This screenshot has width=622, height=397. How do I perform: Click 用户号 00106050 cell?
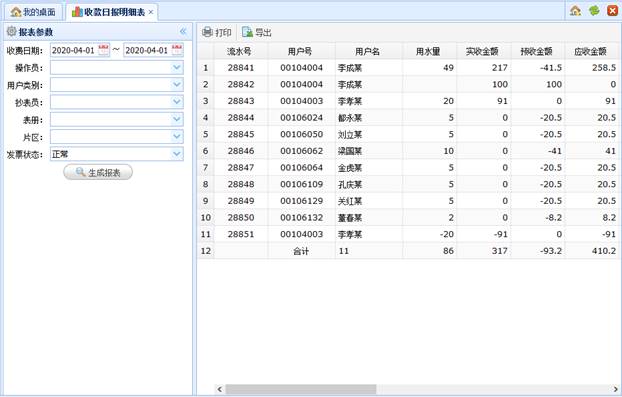click(301, 134)
